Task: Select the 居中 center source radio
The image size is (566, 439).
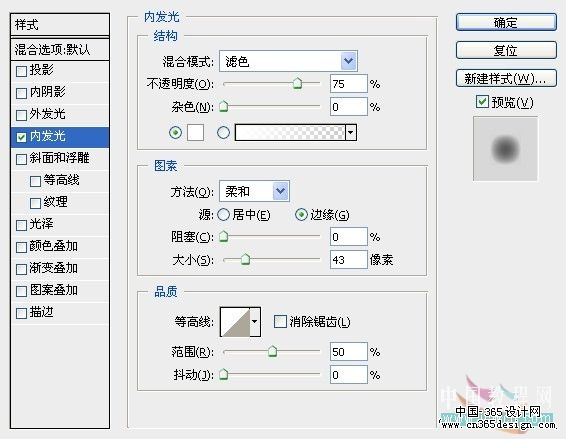Action: coord(223,215)
